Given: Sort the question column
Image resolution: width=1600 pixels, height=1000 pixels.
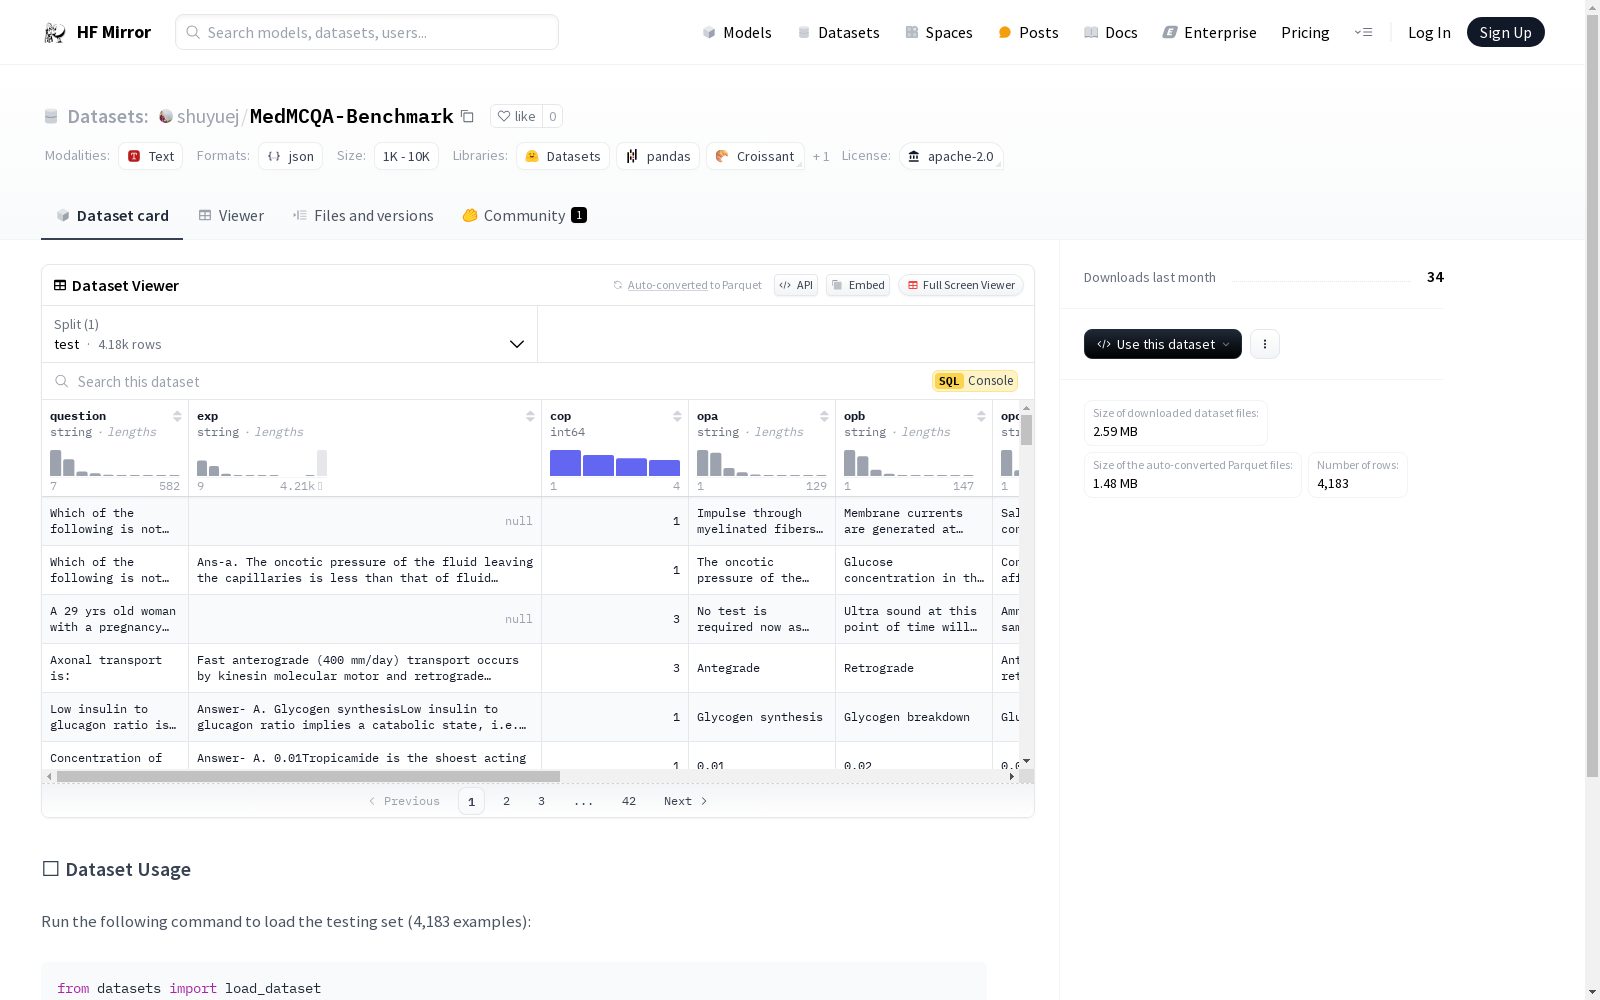Looking at the screenshot, I should pos(177,416).
